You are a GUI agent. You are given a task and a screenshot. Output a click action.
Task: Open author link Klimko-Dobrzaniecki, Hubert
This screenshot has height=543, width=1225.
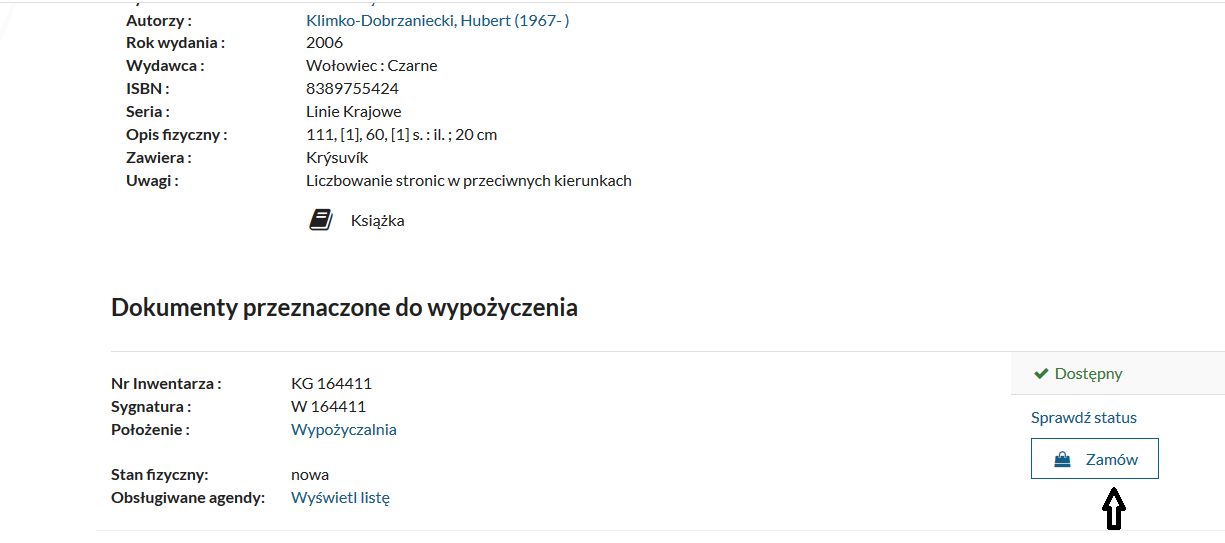(x=437, y=20)
